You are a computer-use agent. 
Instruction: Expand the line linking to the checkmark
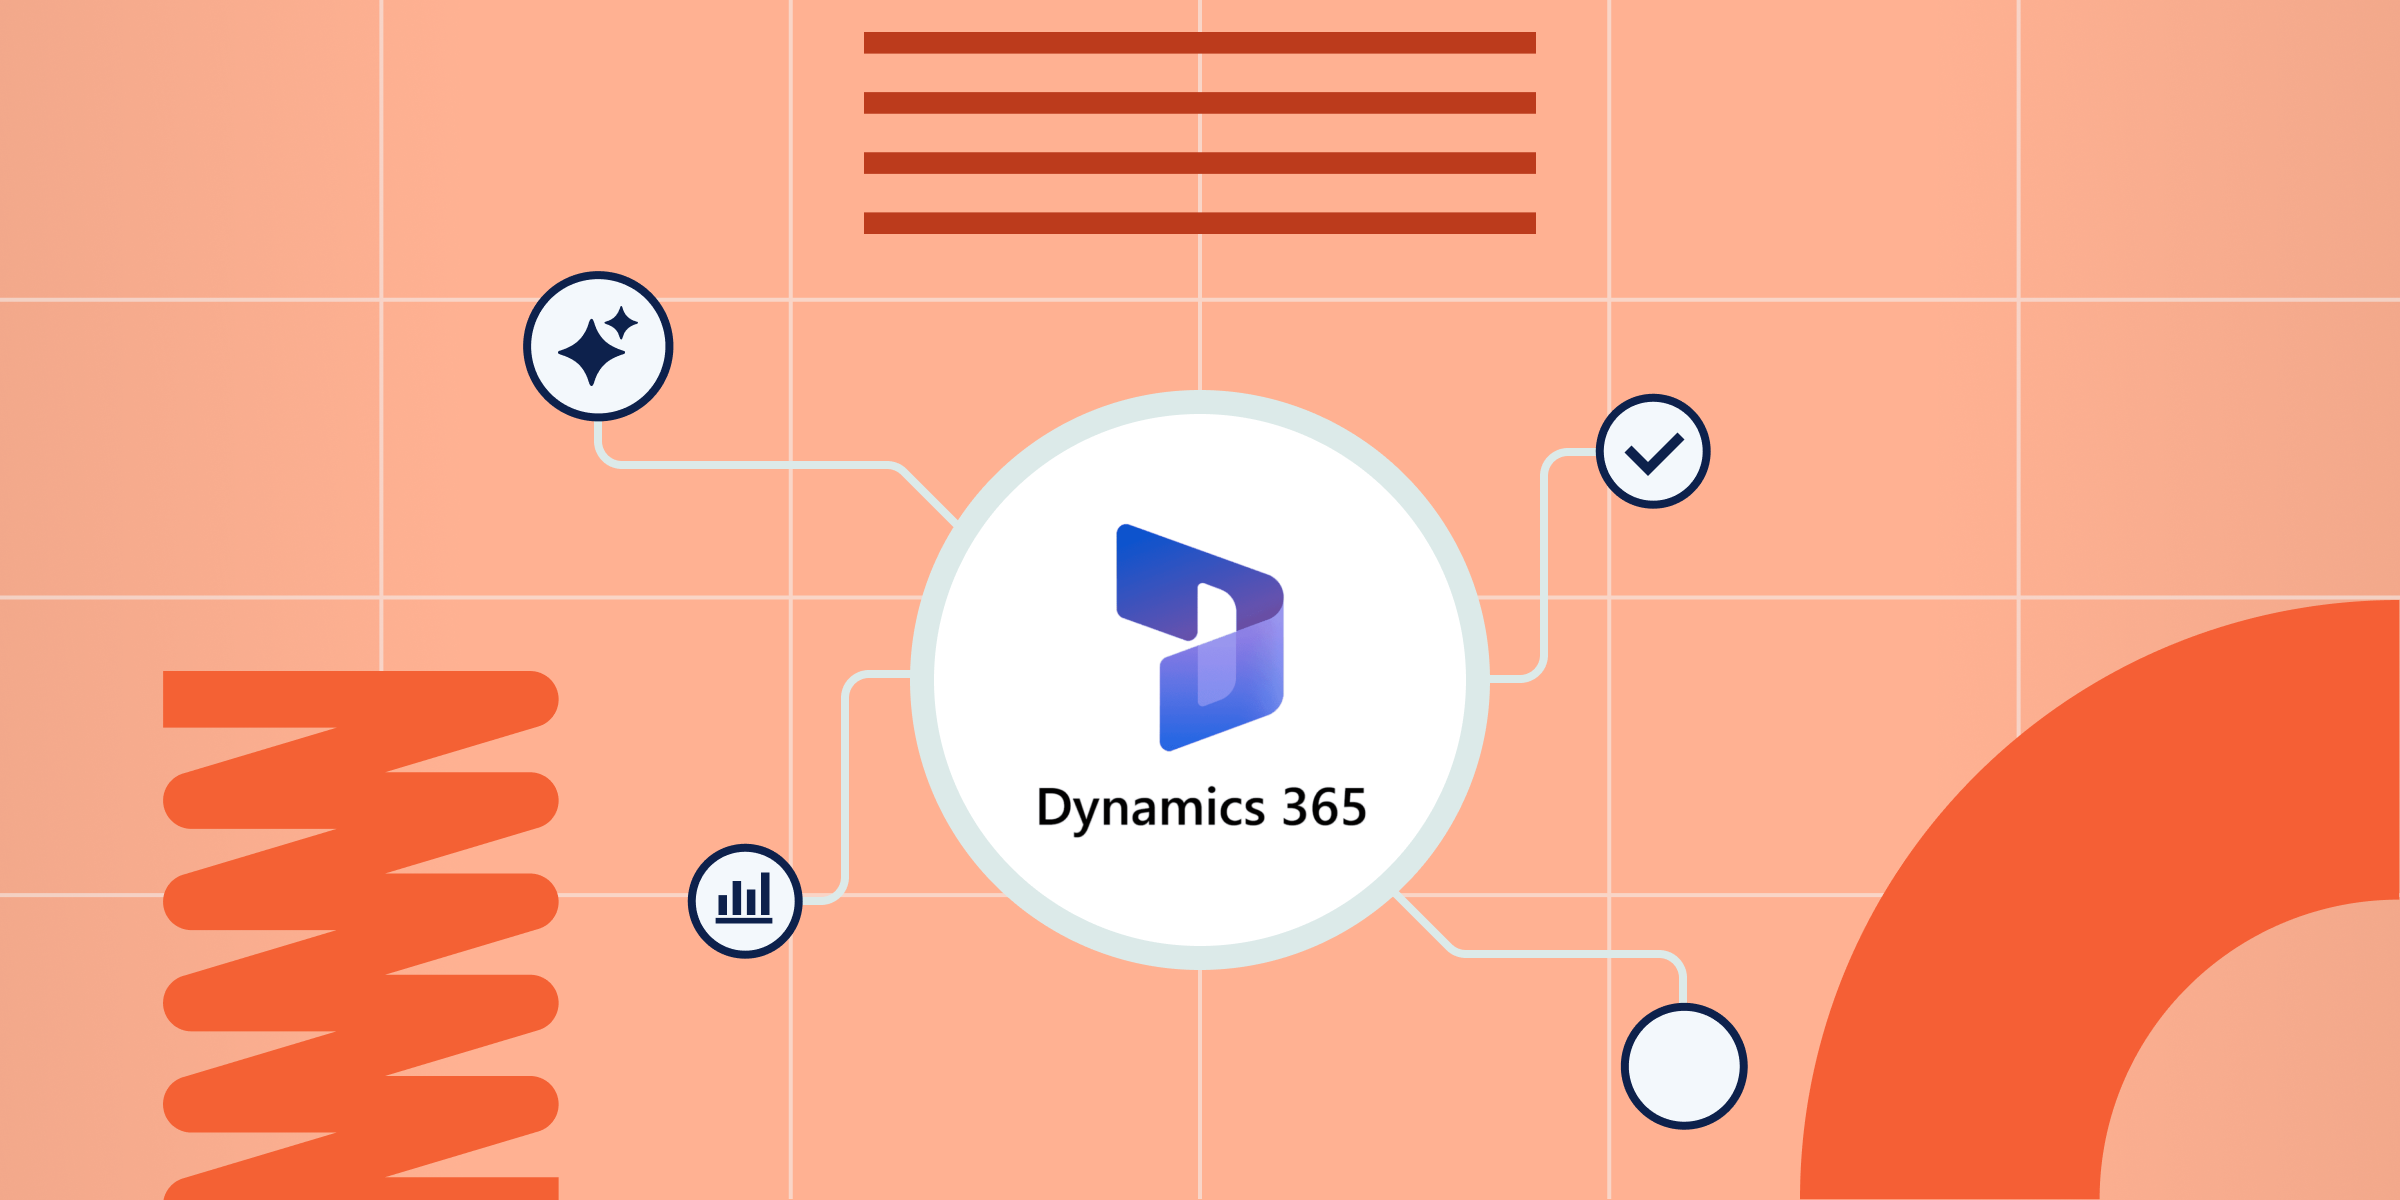click(x=1545, y=560)
